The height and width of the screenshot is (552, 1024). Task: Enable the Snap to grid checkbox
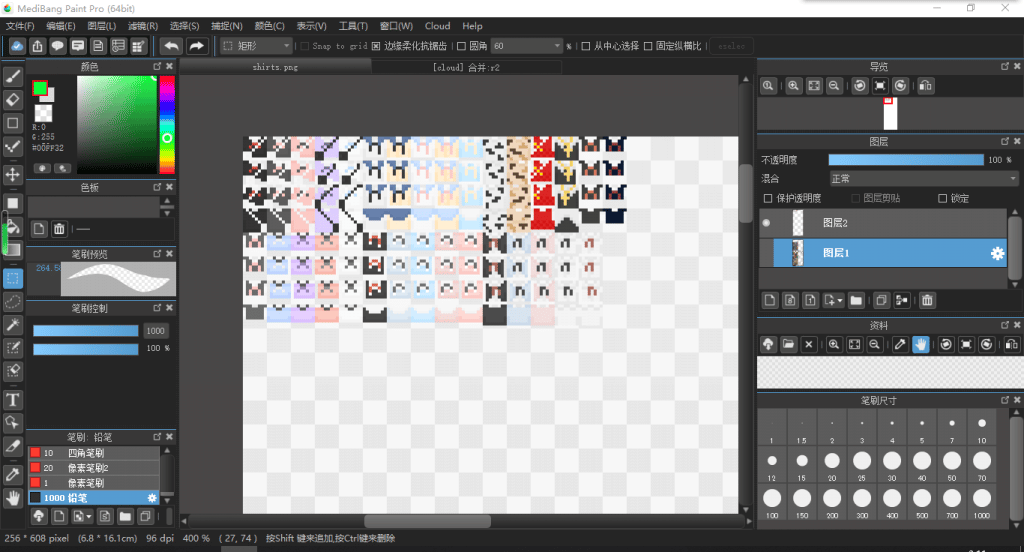pos(305,46)
